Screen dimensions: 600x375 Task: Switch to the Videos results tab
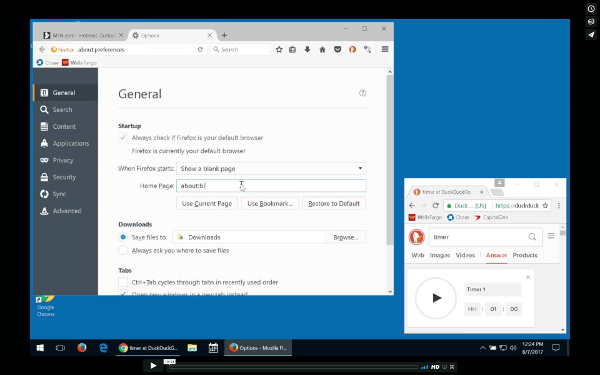point(465,255)
